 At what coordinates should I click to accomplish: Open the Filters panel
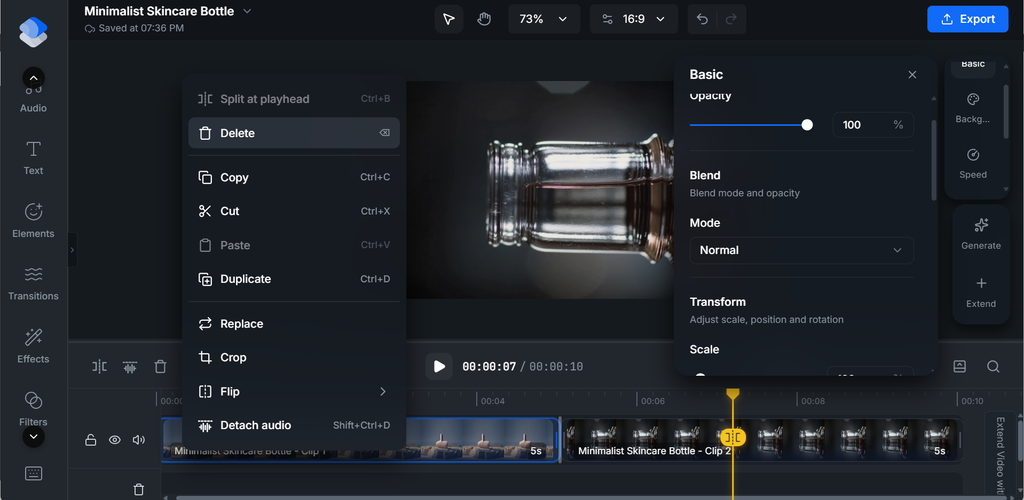click(x=33, y=409)
